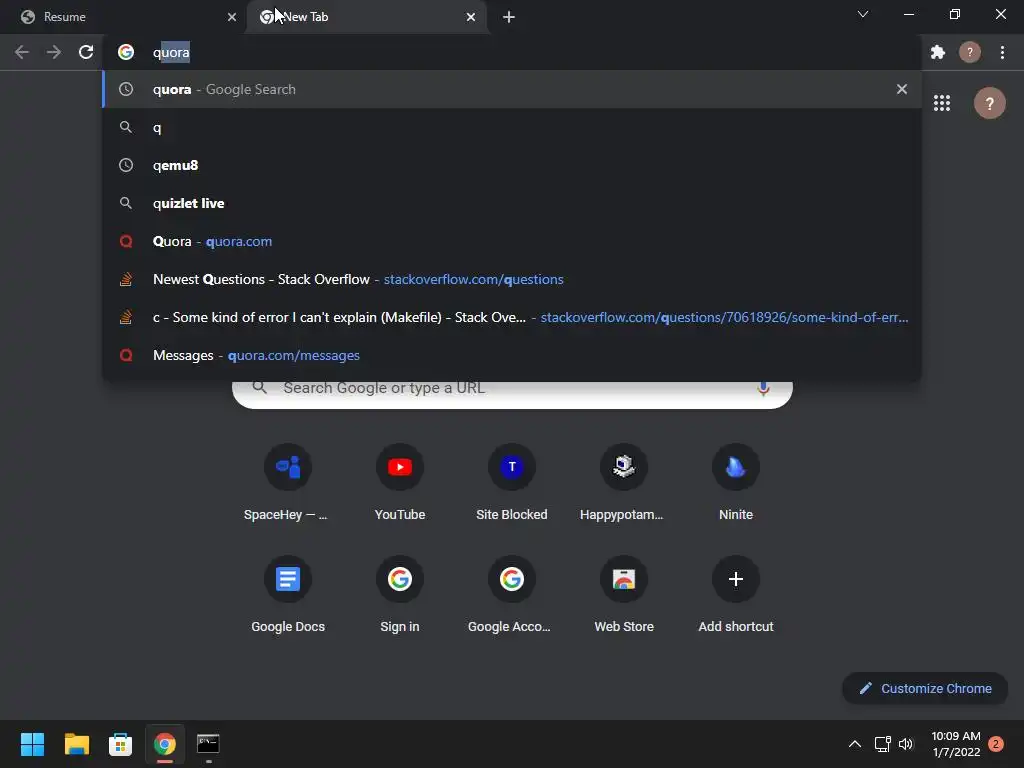Select the 'quora - Google Search' suggestion
This screenshot has height=768, width=1024.
(x=512, y=89)
